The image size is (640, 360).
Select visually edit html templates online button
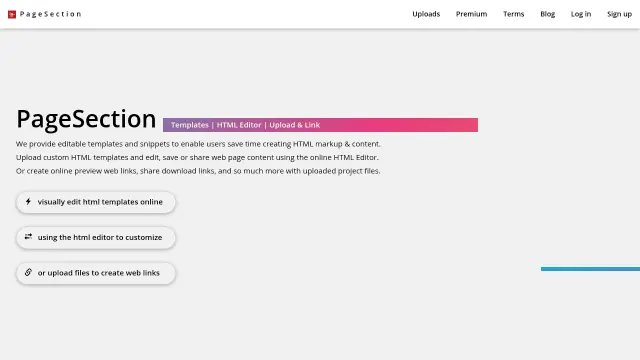[96, 202]
